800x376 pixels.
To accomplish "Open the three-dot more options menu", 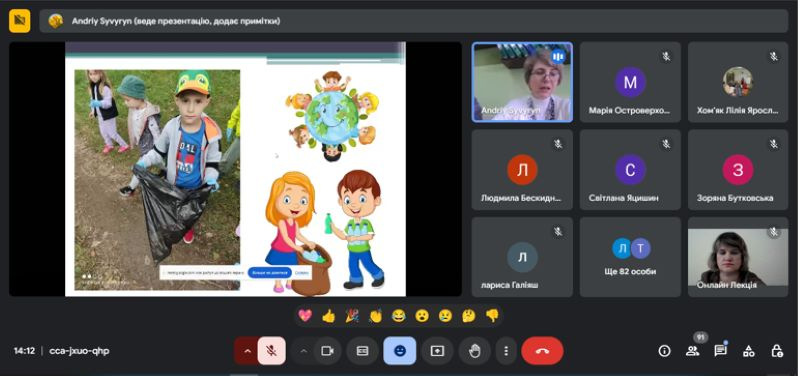I will (x=506, y=350).
